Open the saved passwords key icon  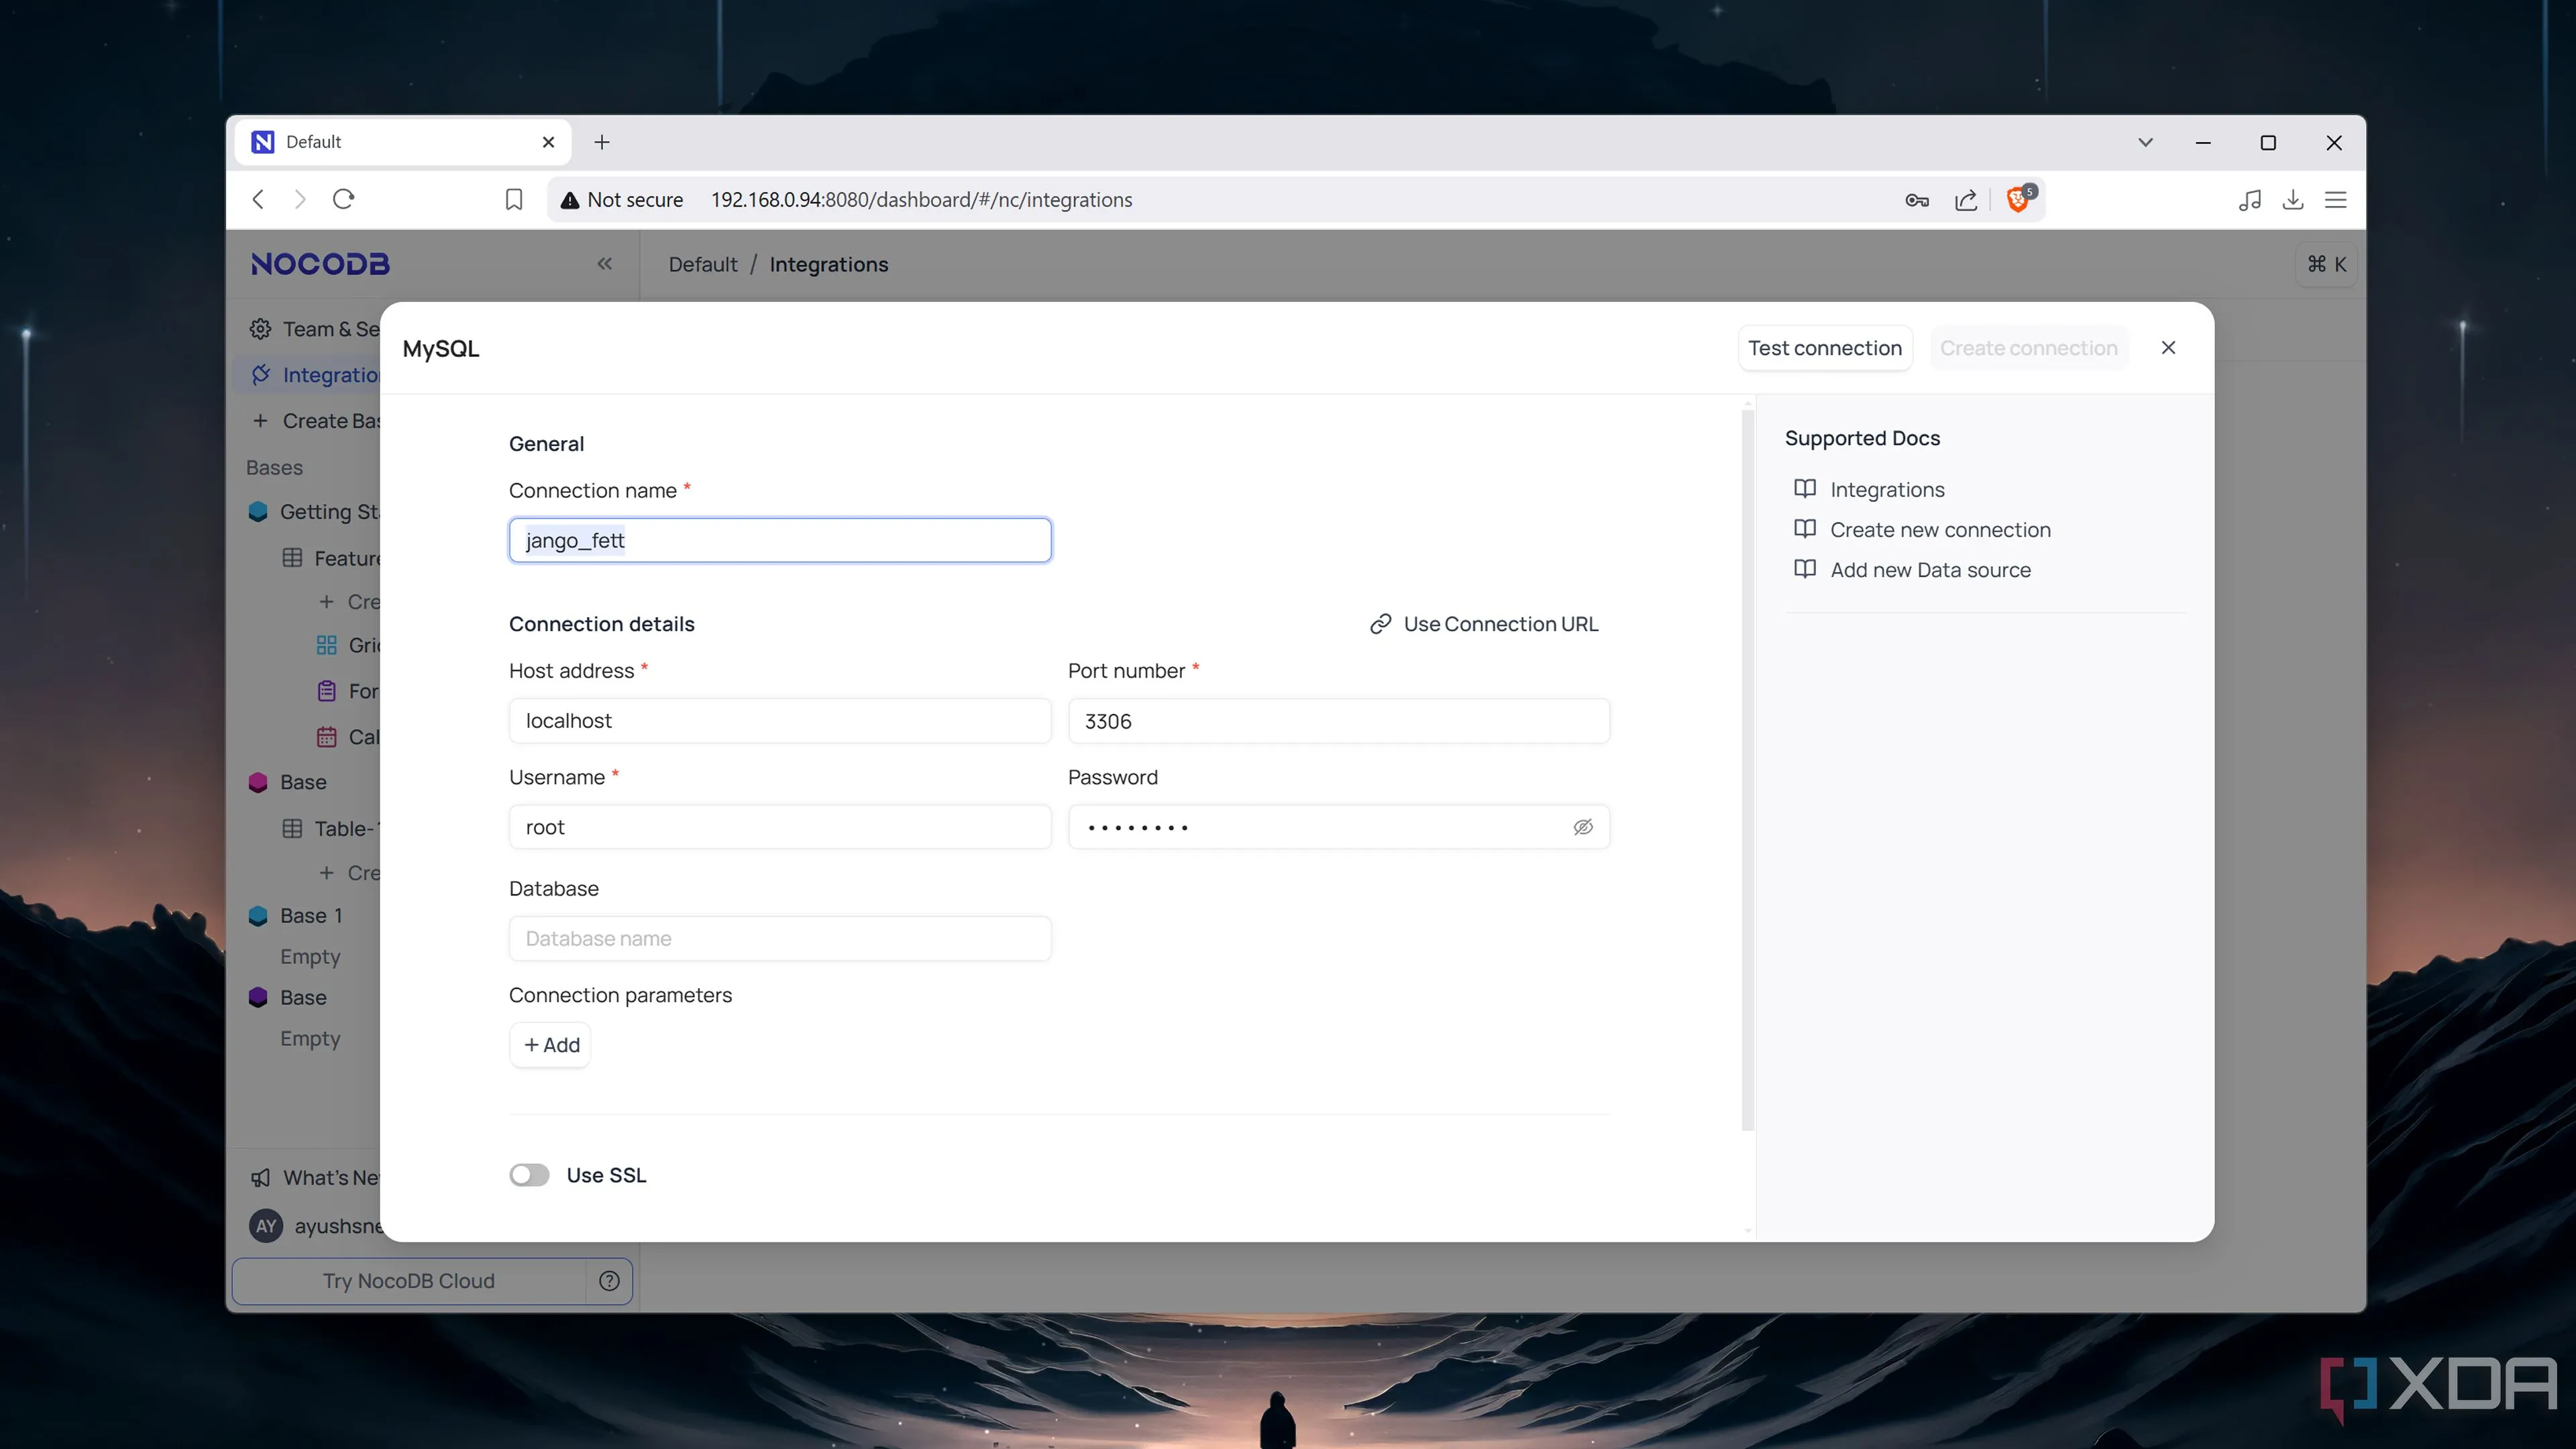click(1916, 200)
